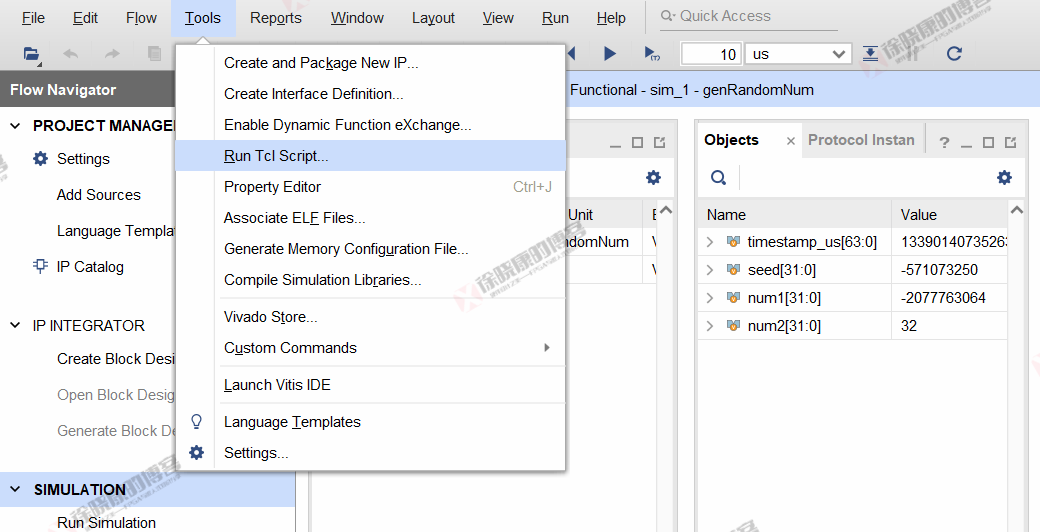1040x532 pixels.
Task: Choose Compile Simulation Libraries from Tools menu
Action: tap(322, 280)
